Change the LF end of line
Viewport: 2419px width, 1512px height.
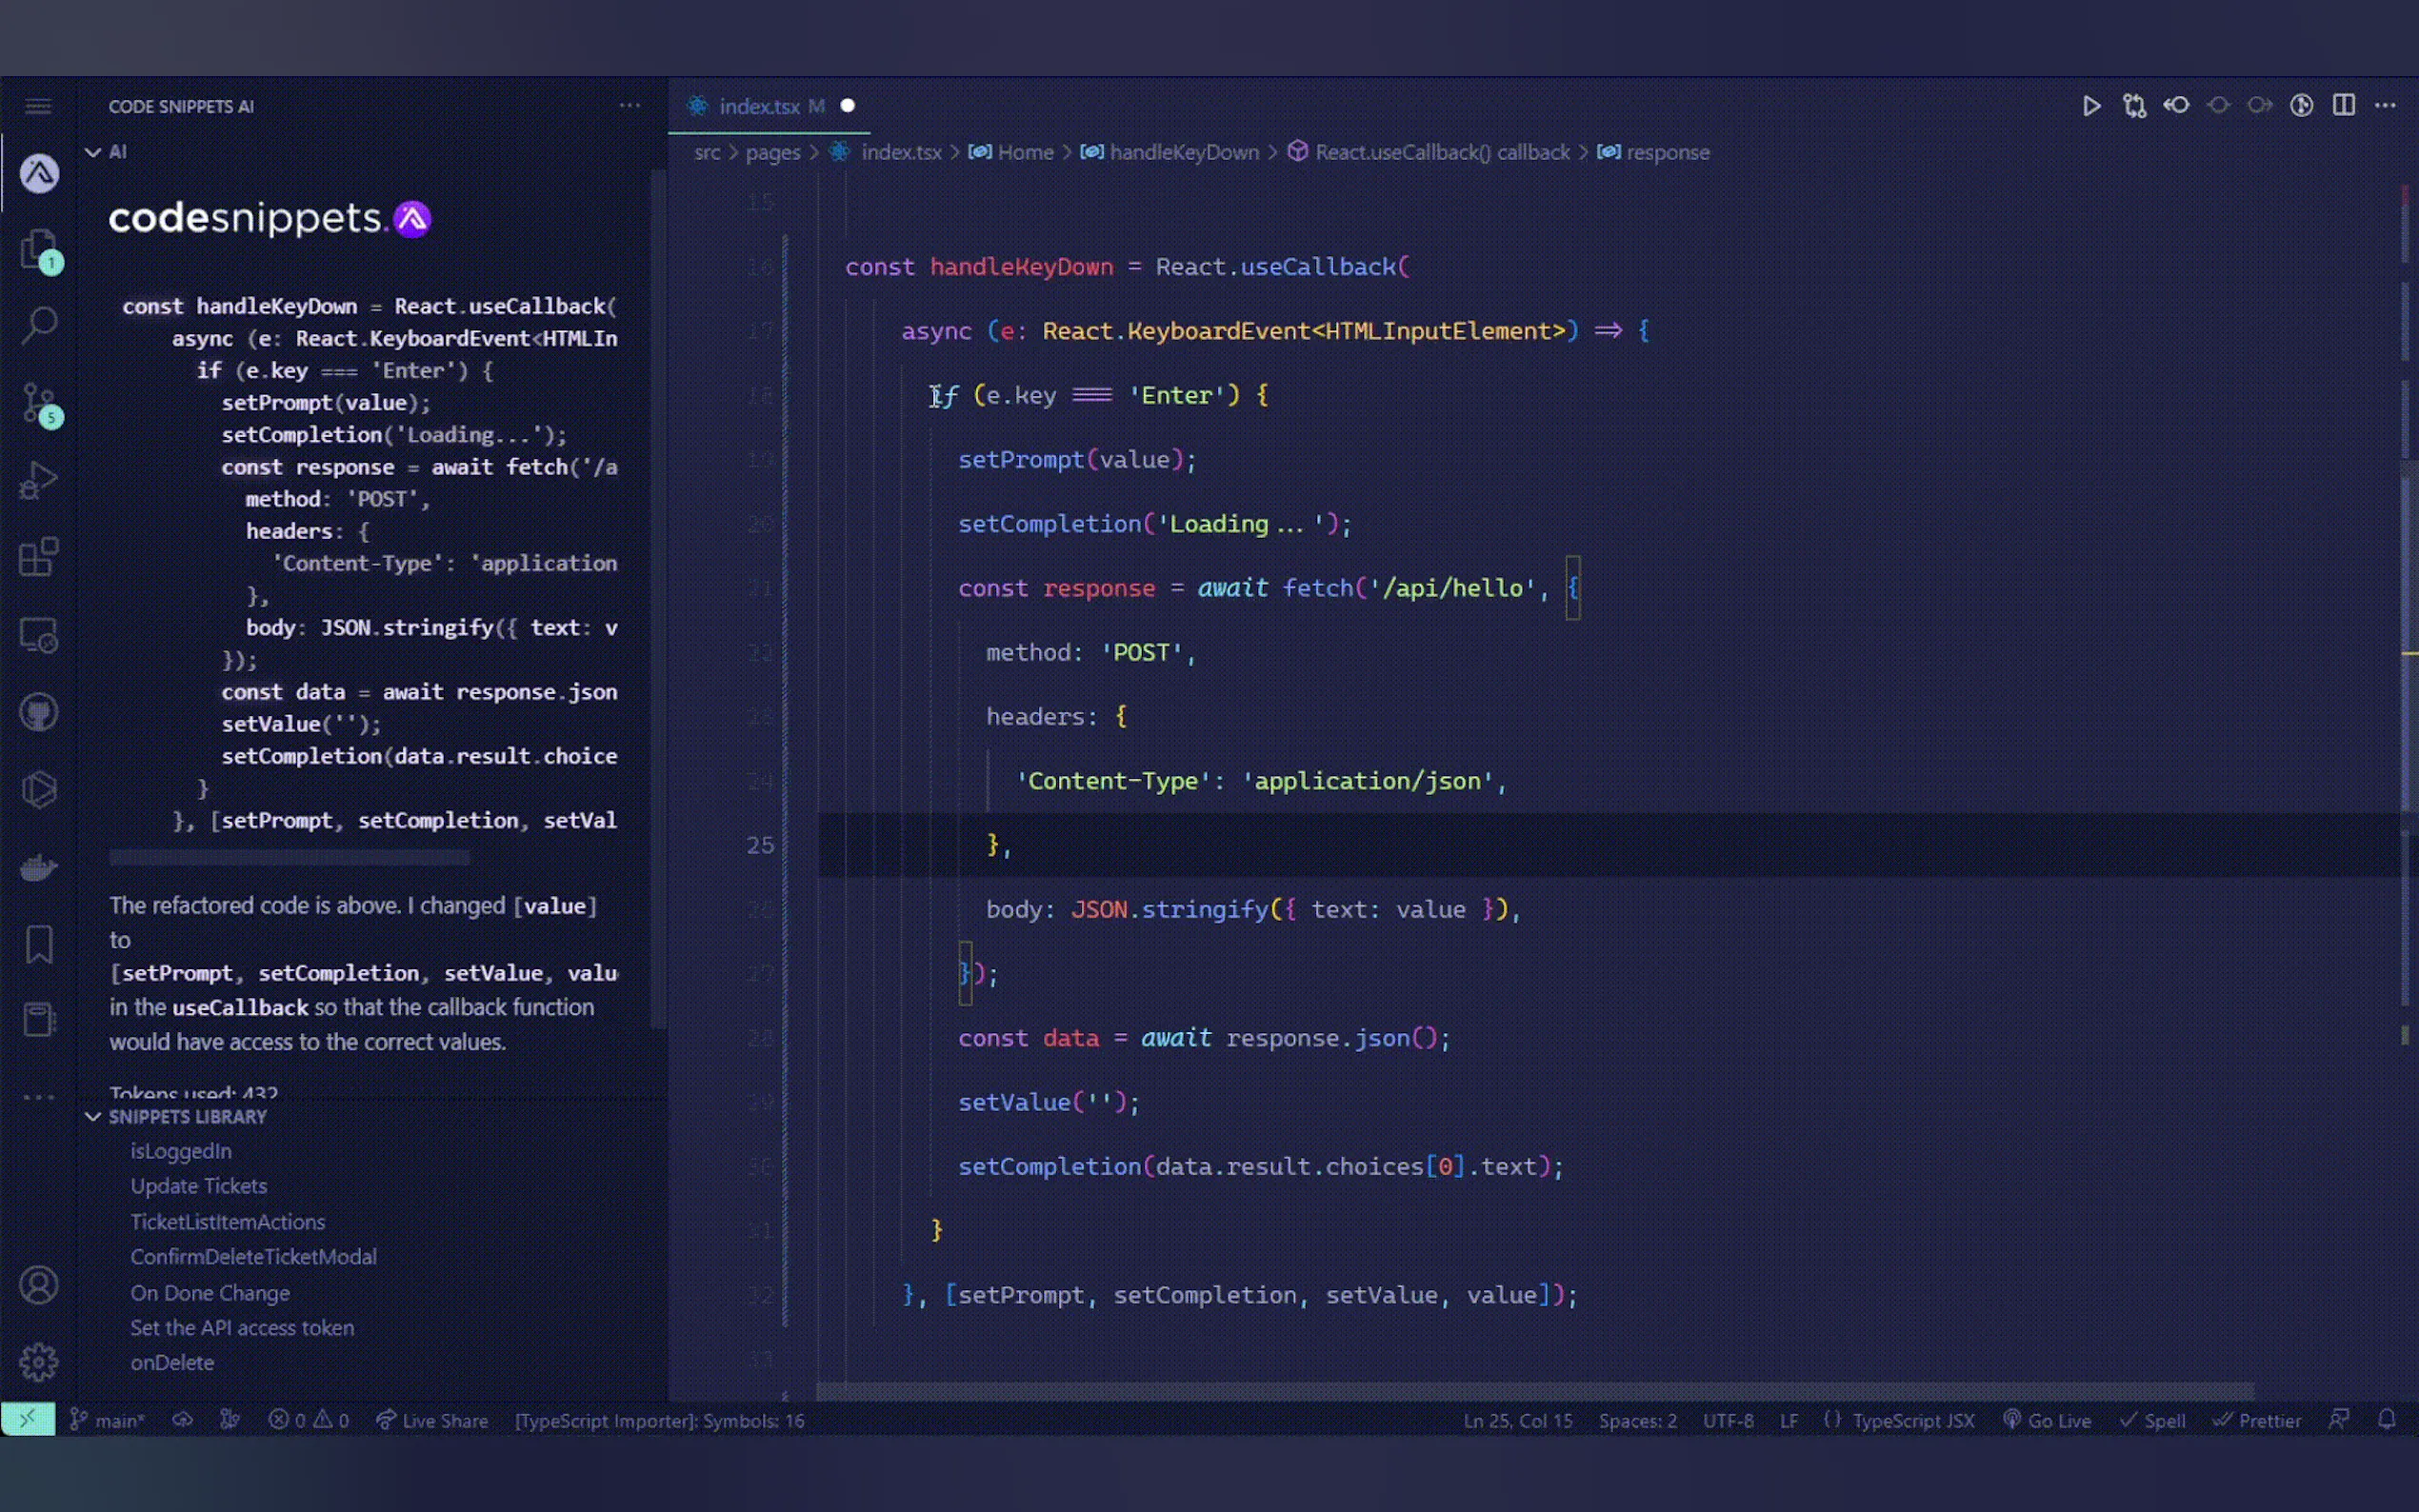point(1789,1420)
